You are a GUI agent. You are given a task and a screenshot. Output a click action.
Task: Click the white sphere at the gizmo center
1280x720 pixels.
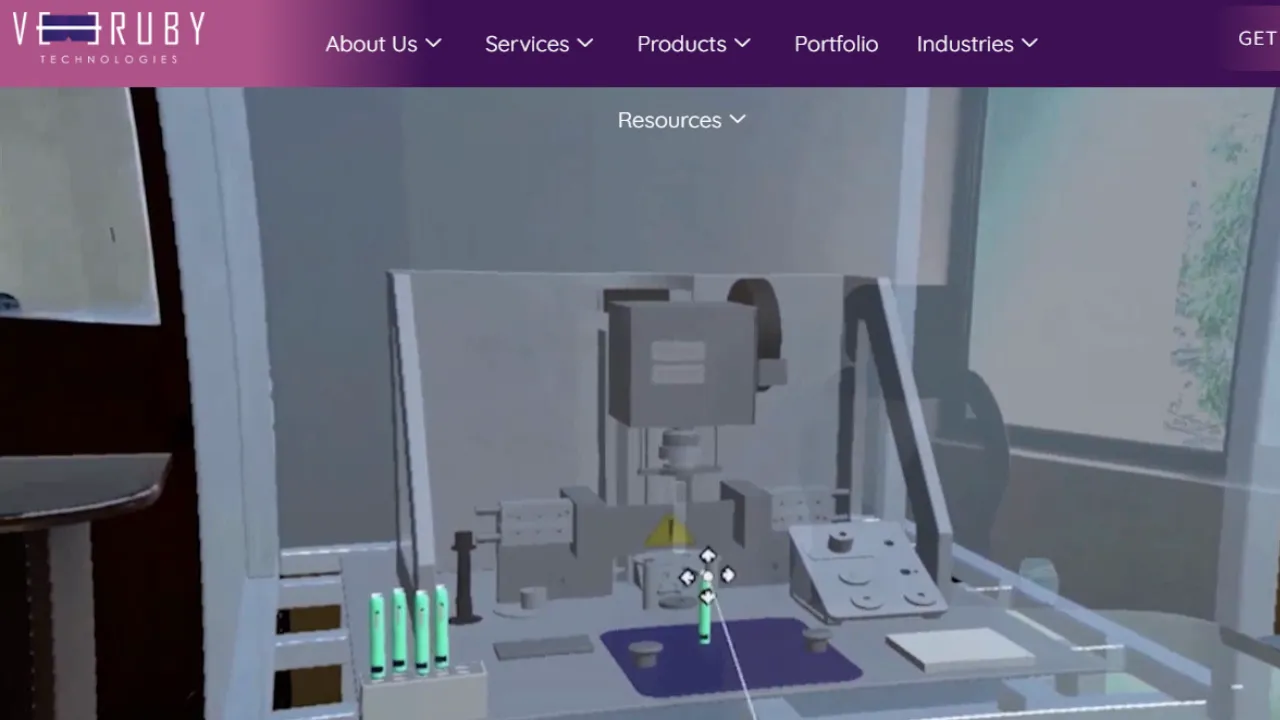(708, 577)
